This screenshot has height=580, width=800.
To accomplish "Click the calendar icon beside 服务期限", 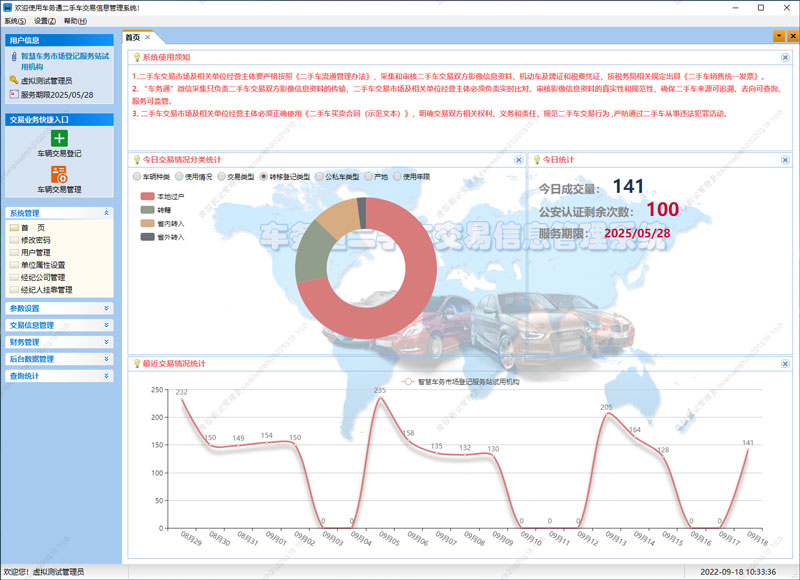I will pyautogui.click(x=13, y=94).
